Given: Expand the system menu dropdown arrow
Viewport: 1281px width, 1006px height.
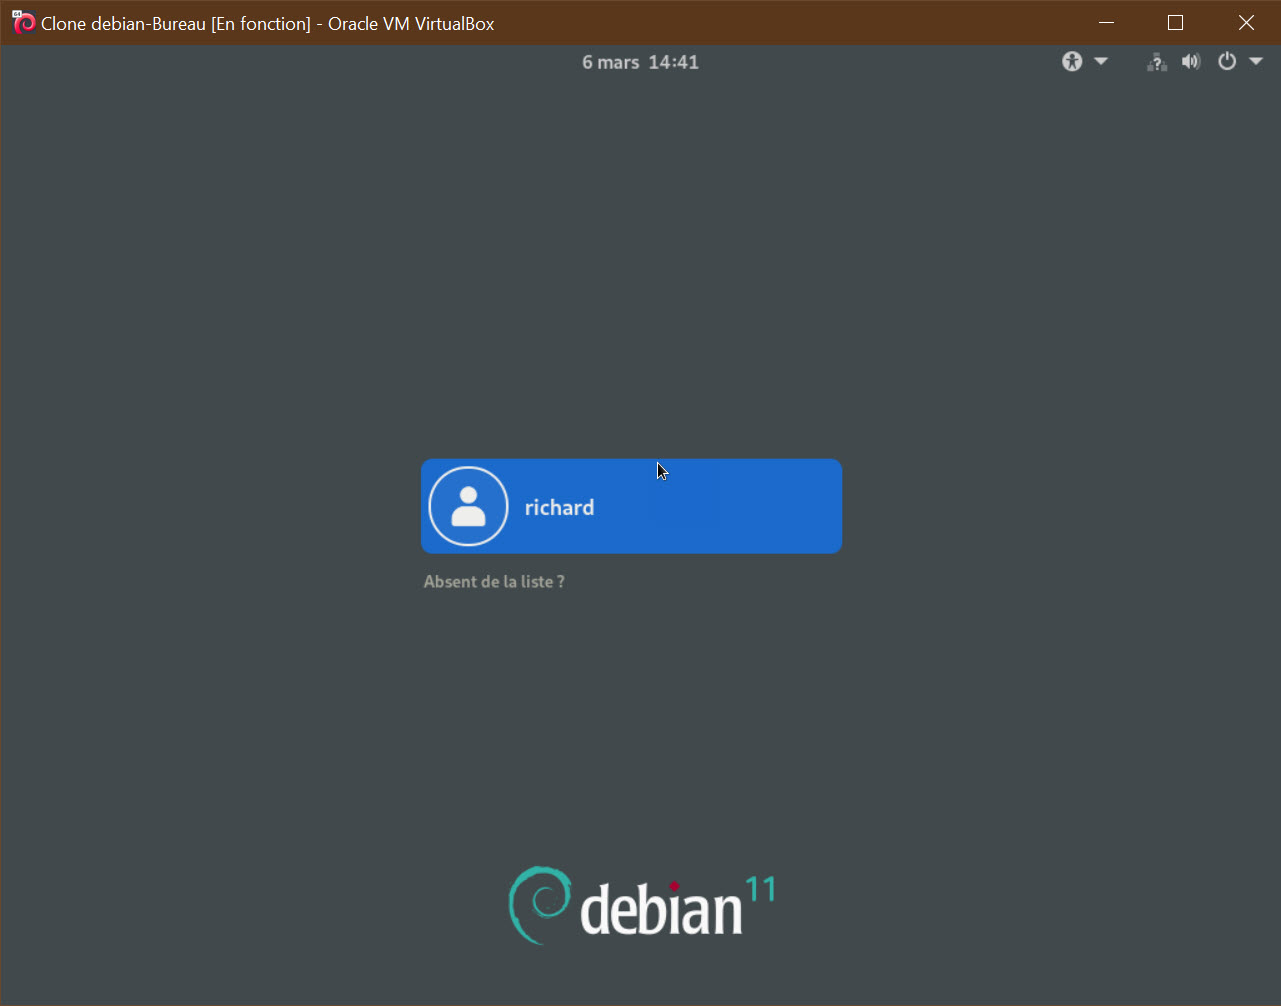Looking at the screenshot, I should point(1256,62).
